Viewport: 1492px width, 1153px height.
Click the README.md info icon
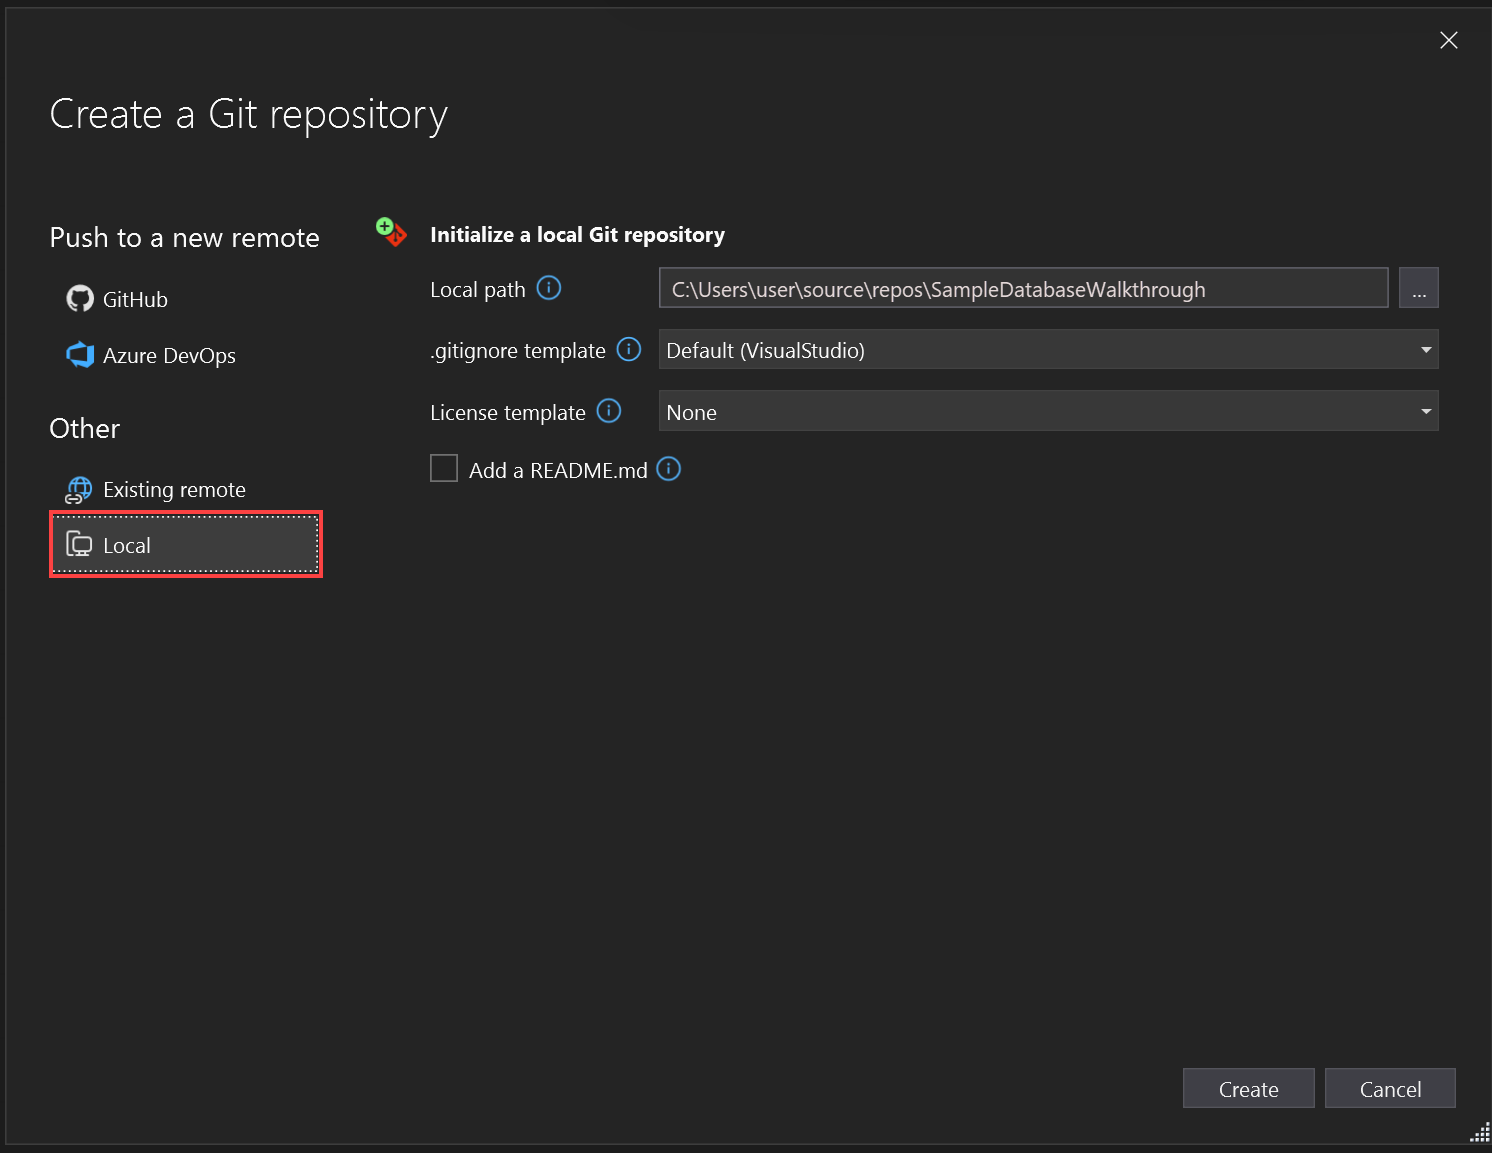click(x=668, y=468)
